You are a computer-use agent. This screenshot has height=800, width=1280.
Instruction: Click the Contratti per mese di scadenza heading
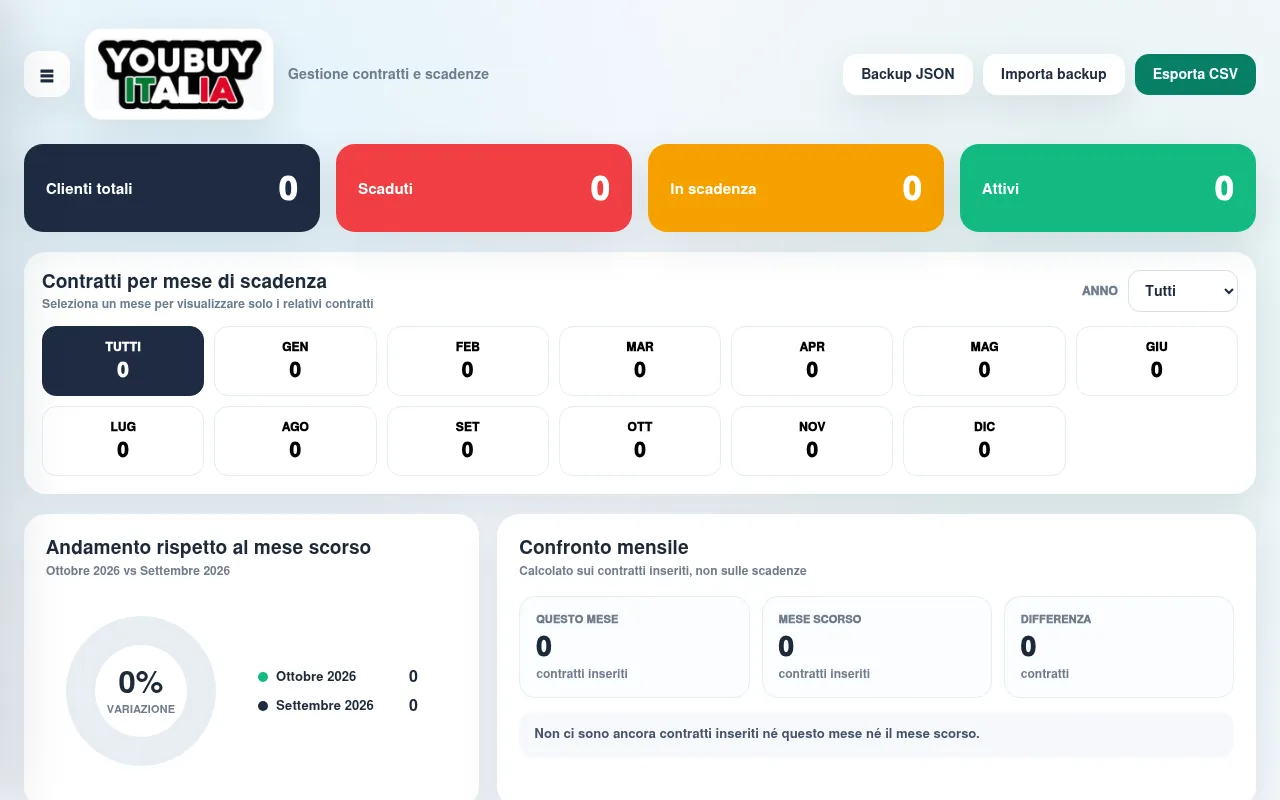(184, 282)
